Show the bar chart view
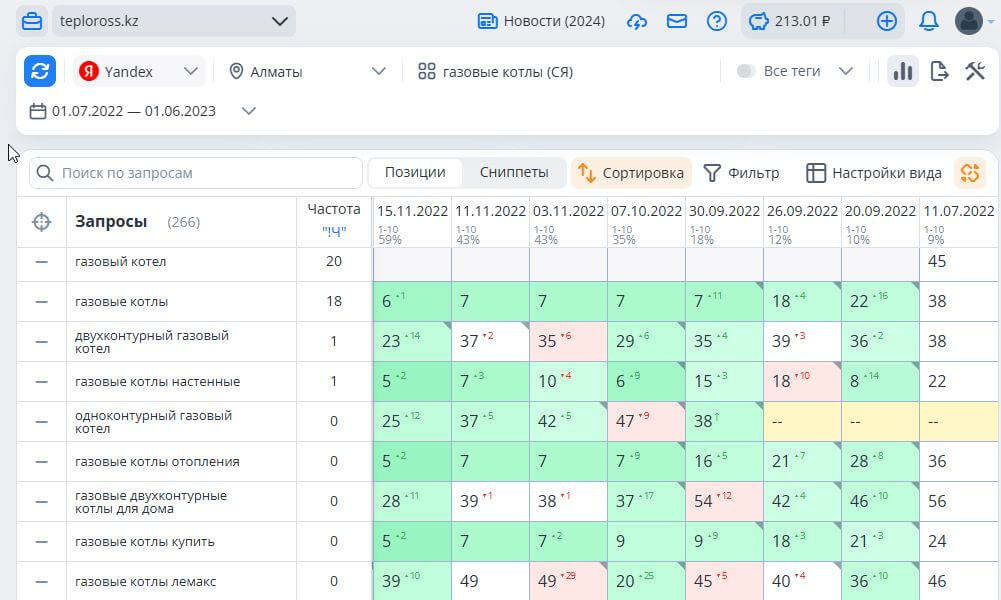This screenshot has height=600, width=1001. pyautogui.click(x=903, y=71)
